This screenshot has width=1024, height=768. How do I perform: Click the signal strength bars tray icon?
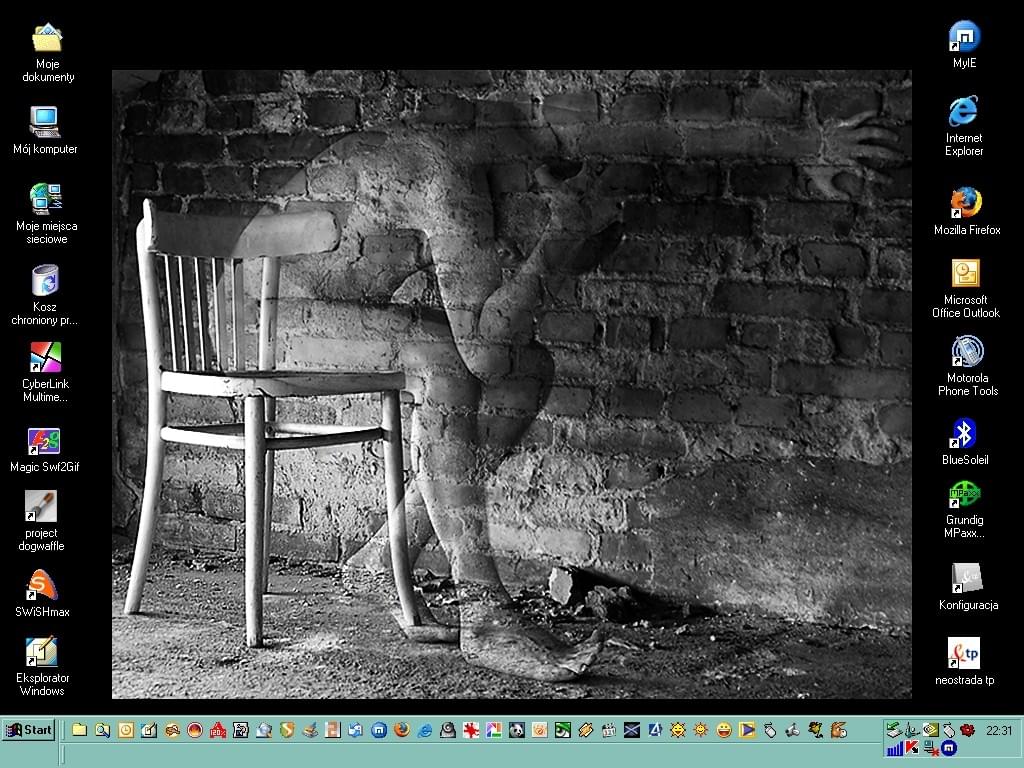[895, 748]
